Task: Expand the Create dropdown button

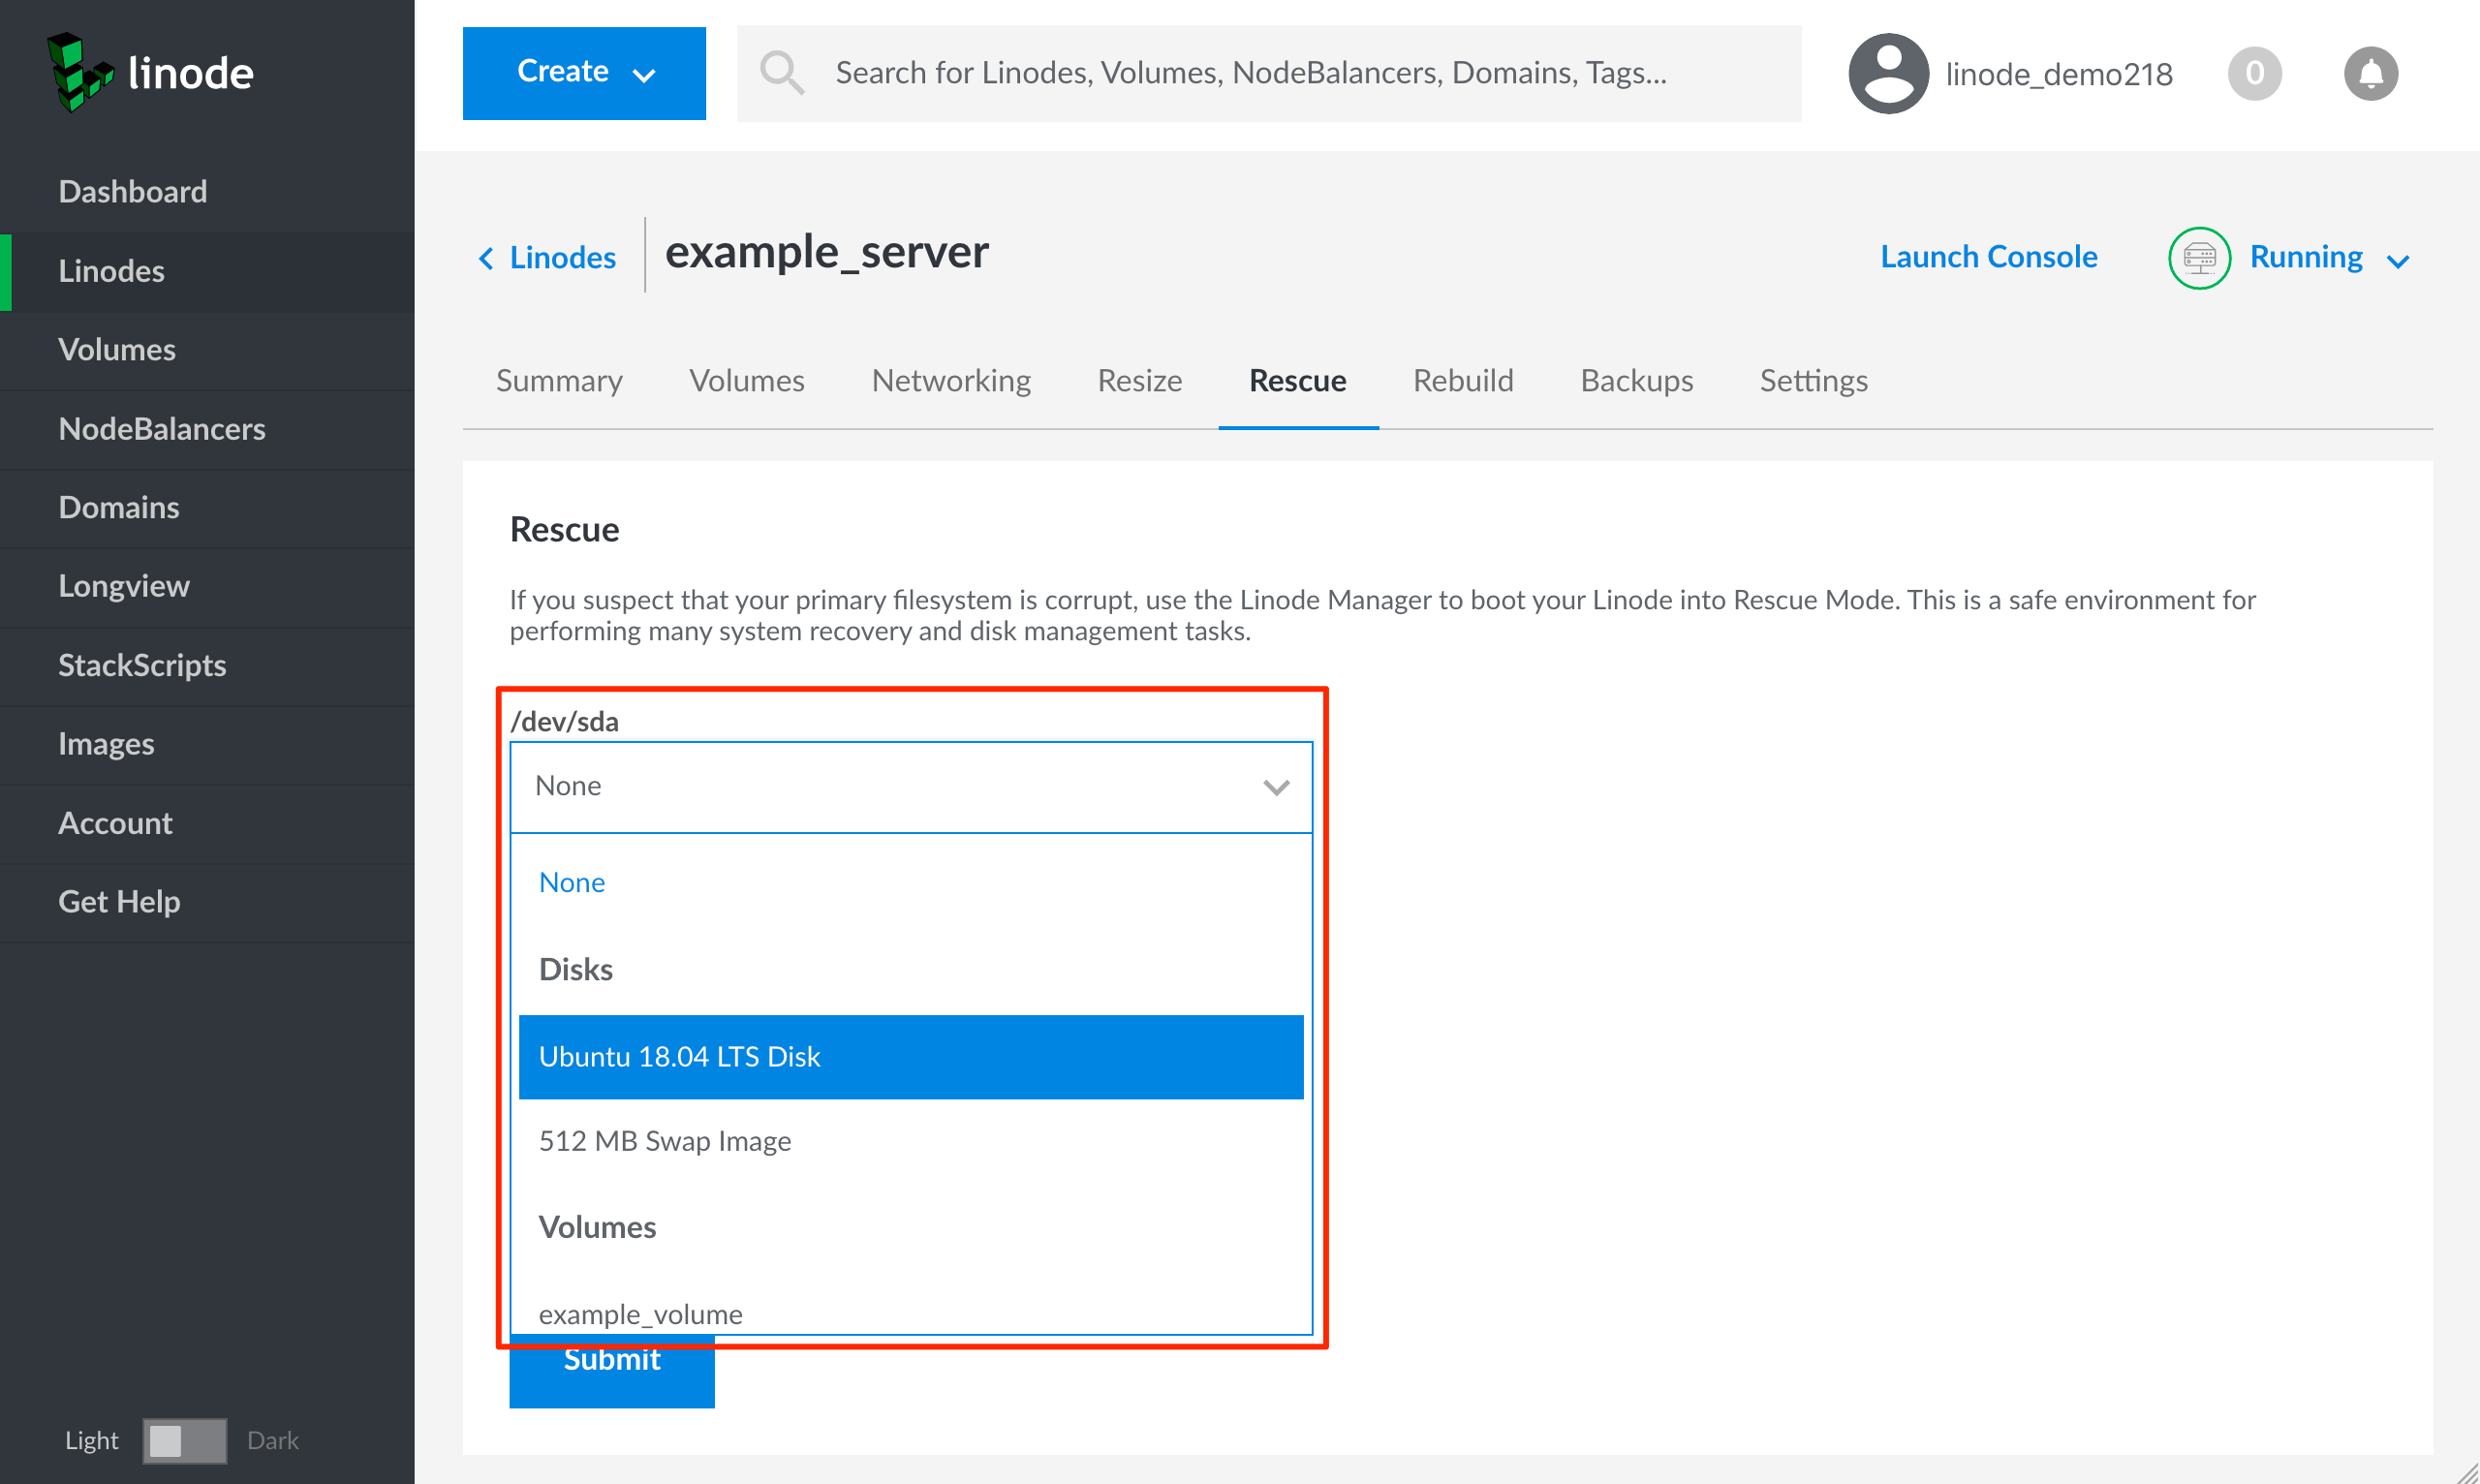Action: coord(584,73)
